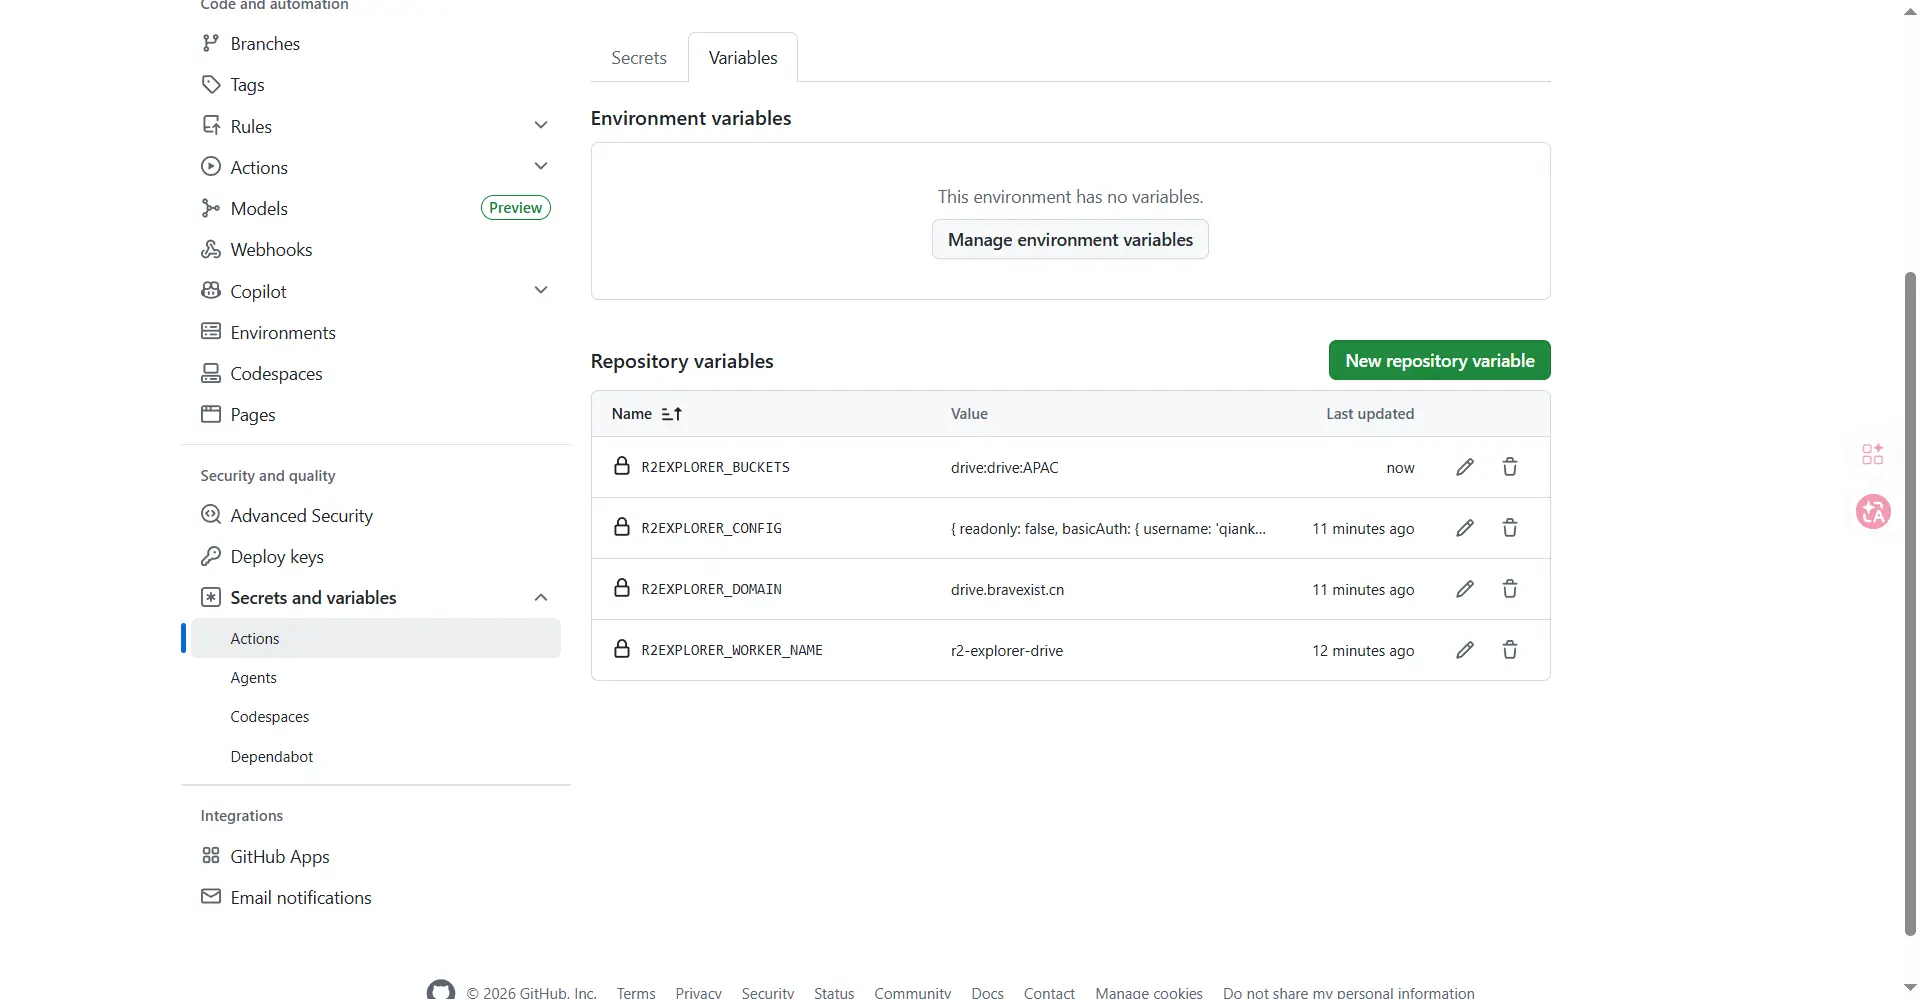Image resolution: width=1920 pixels, height=999 pixels.
Task: Delete the R2EXPLORER_CONFIG variable trash icon
Action: coord(1510,528)
